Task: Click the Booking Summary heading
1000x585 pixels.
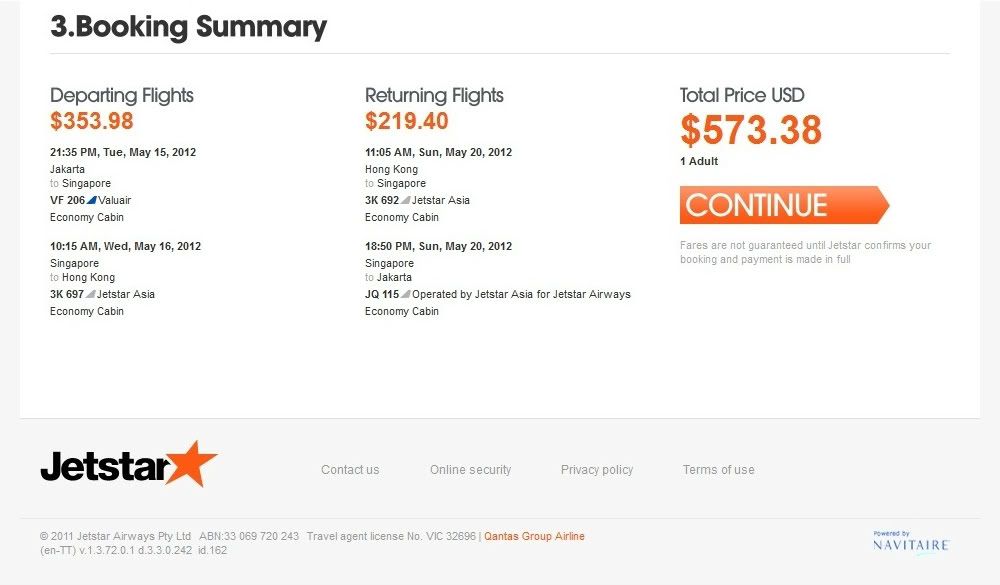Action: (189, 27)
